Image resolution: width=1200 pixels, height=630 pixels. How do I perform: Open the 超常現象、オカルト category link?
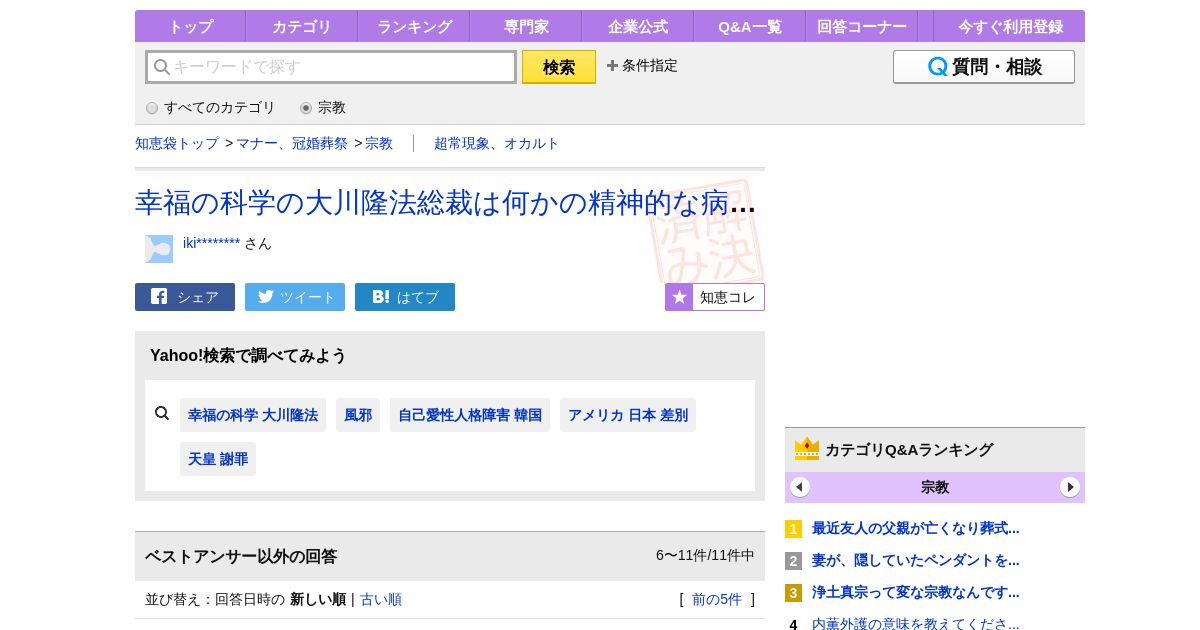pos(496,144)
